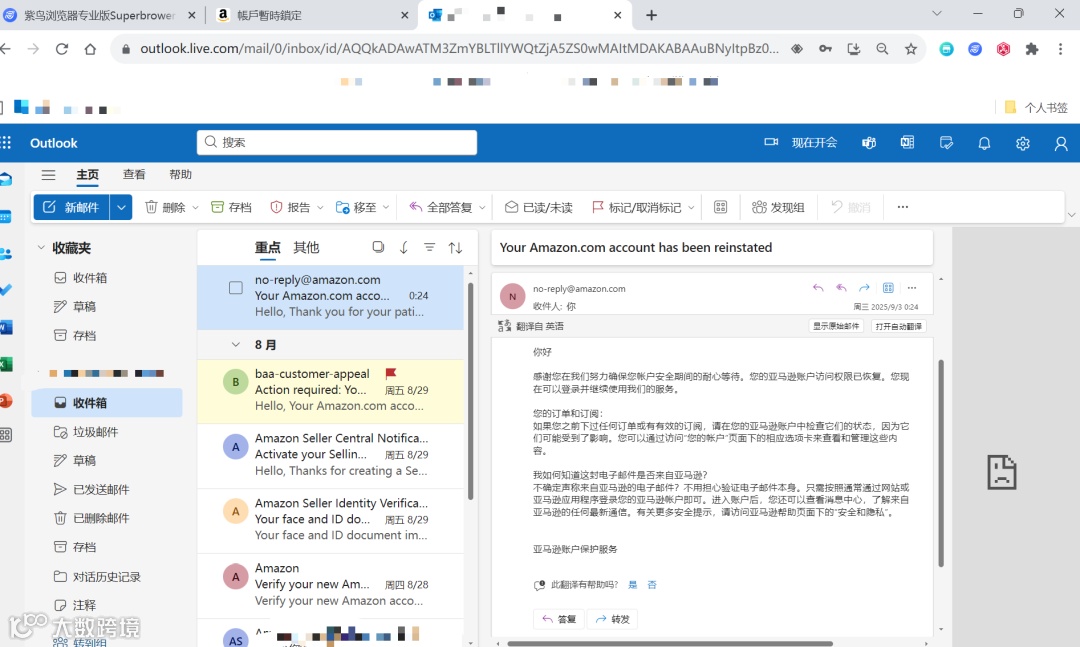The width and height of the screenshot is (1080, 647).
Task: Answer Yes (是) to translation helpful
Action: [x=633, y=584]
